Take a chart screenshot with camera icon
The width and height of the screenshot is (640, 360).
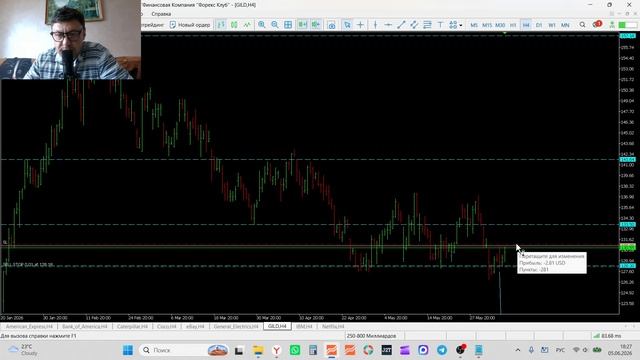(331, 25)
